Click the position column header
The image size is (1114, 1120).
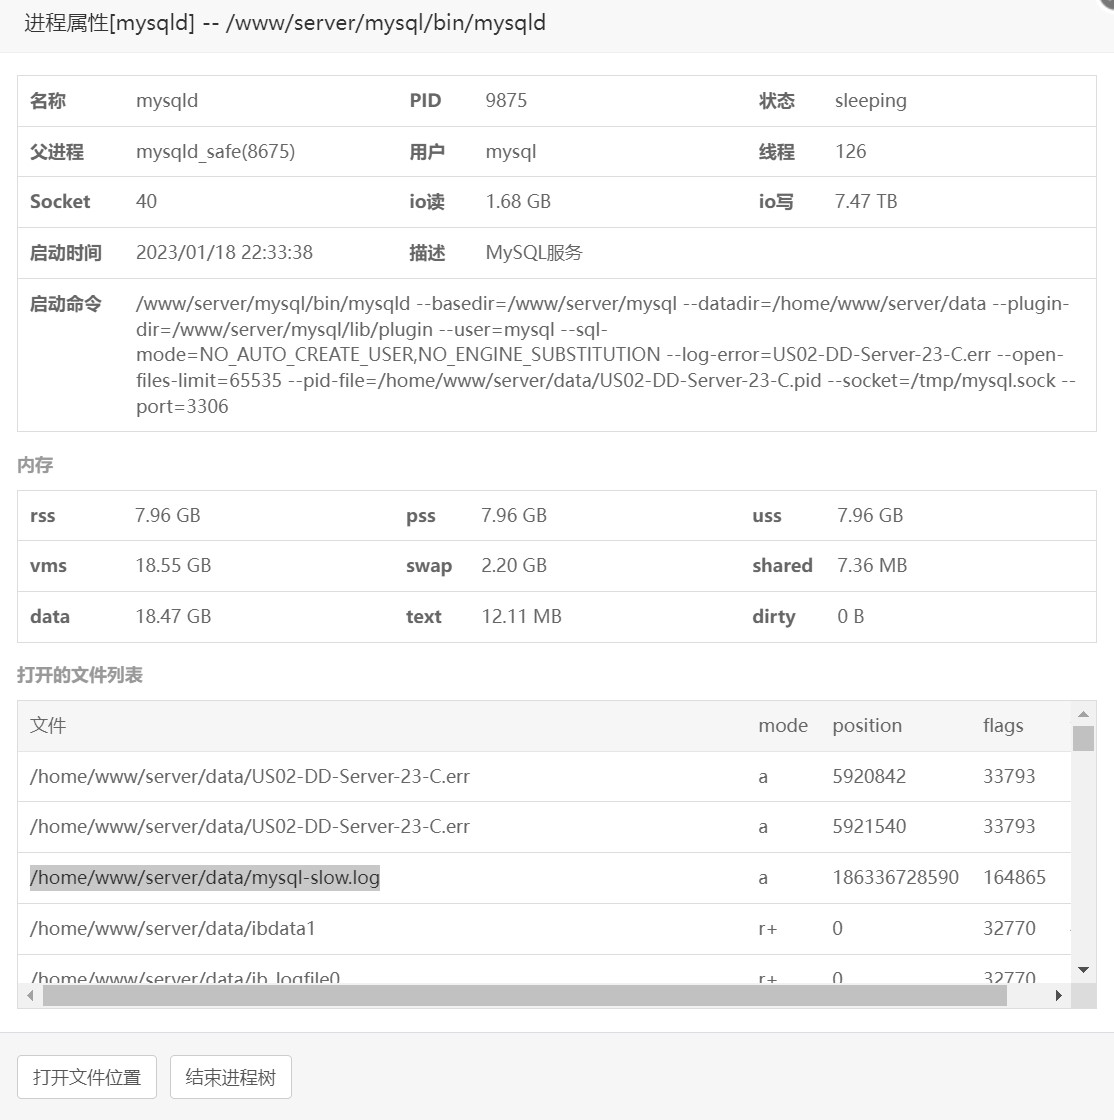click(867, 725)
